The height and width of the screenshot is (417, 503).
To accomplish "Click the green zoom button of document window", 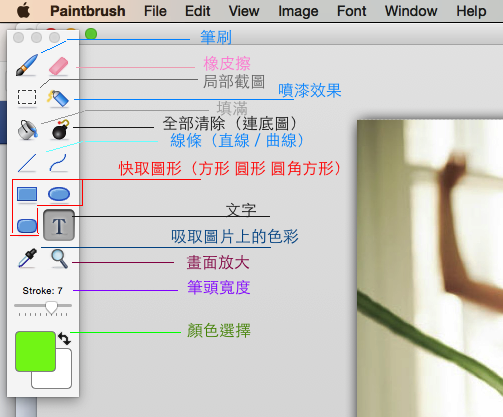I will click(91, 34).
